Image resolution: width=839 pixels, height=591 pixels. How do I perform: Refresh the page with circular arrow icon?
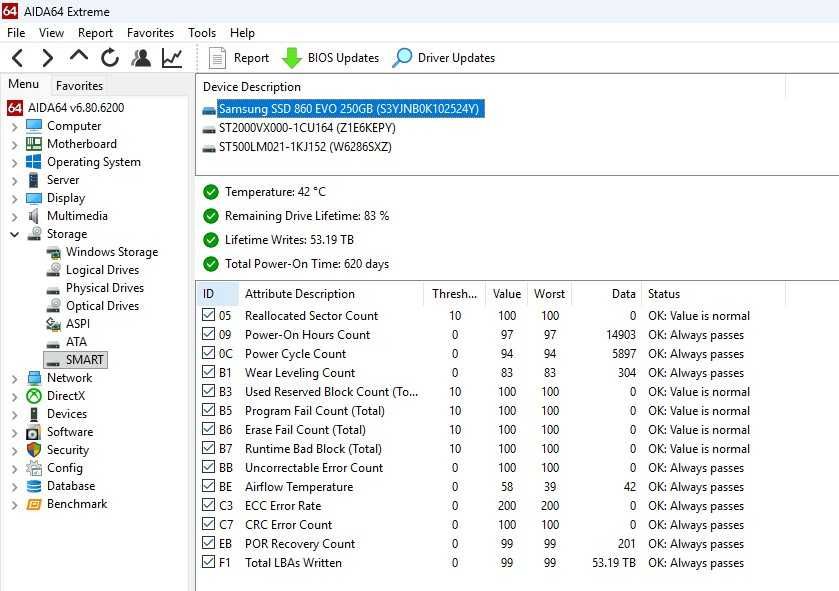point(110,58)
